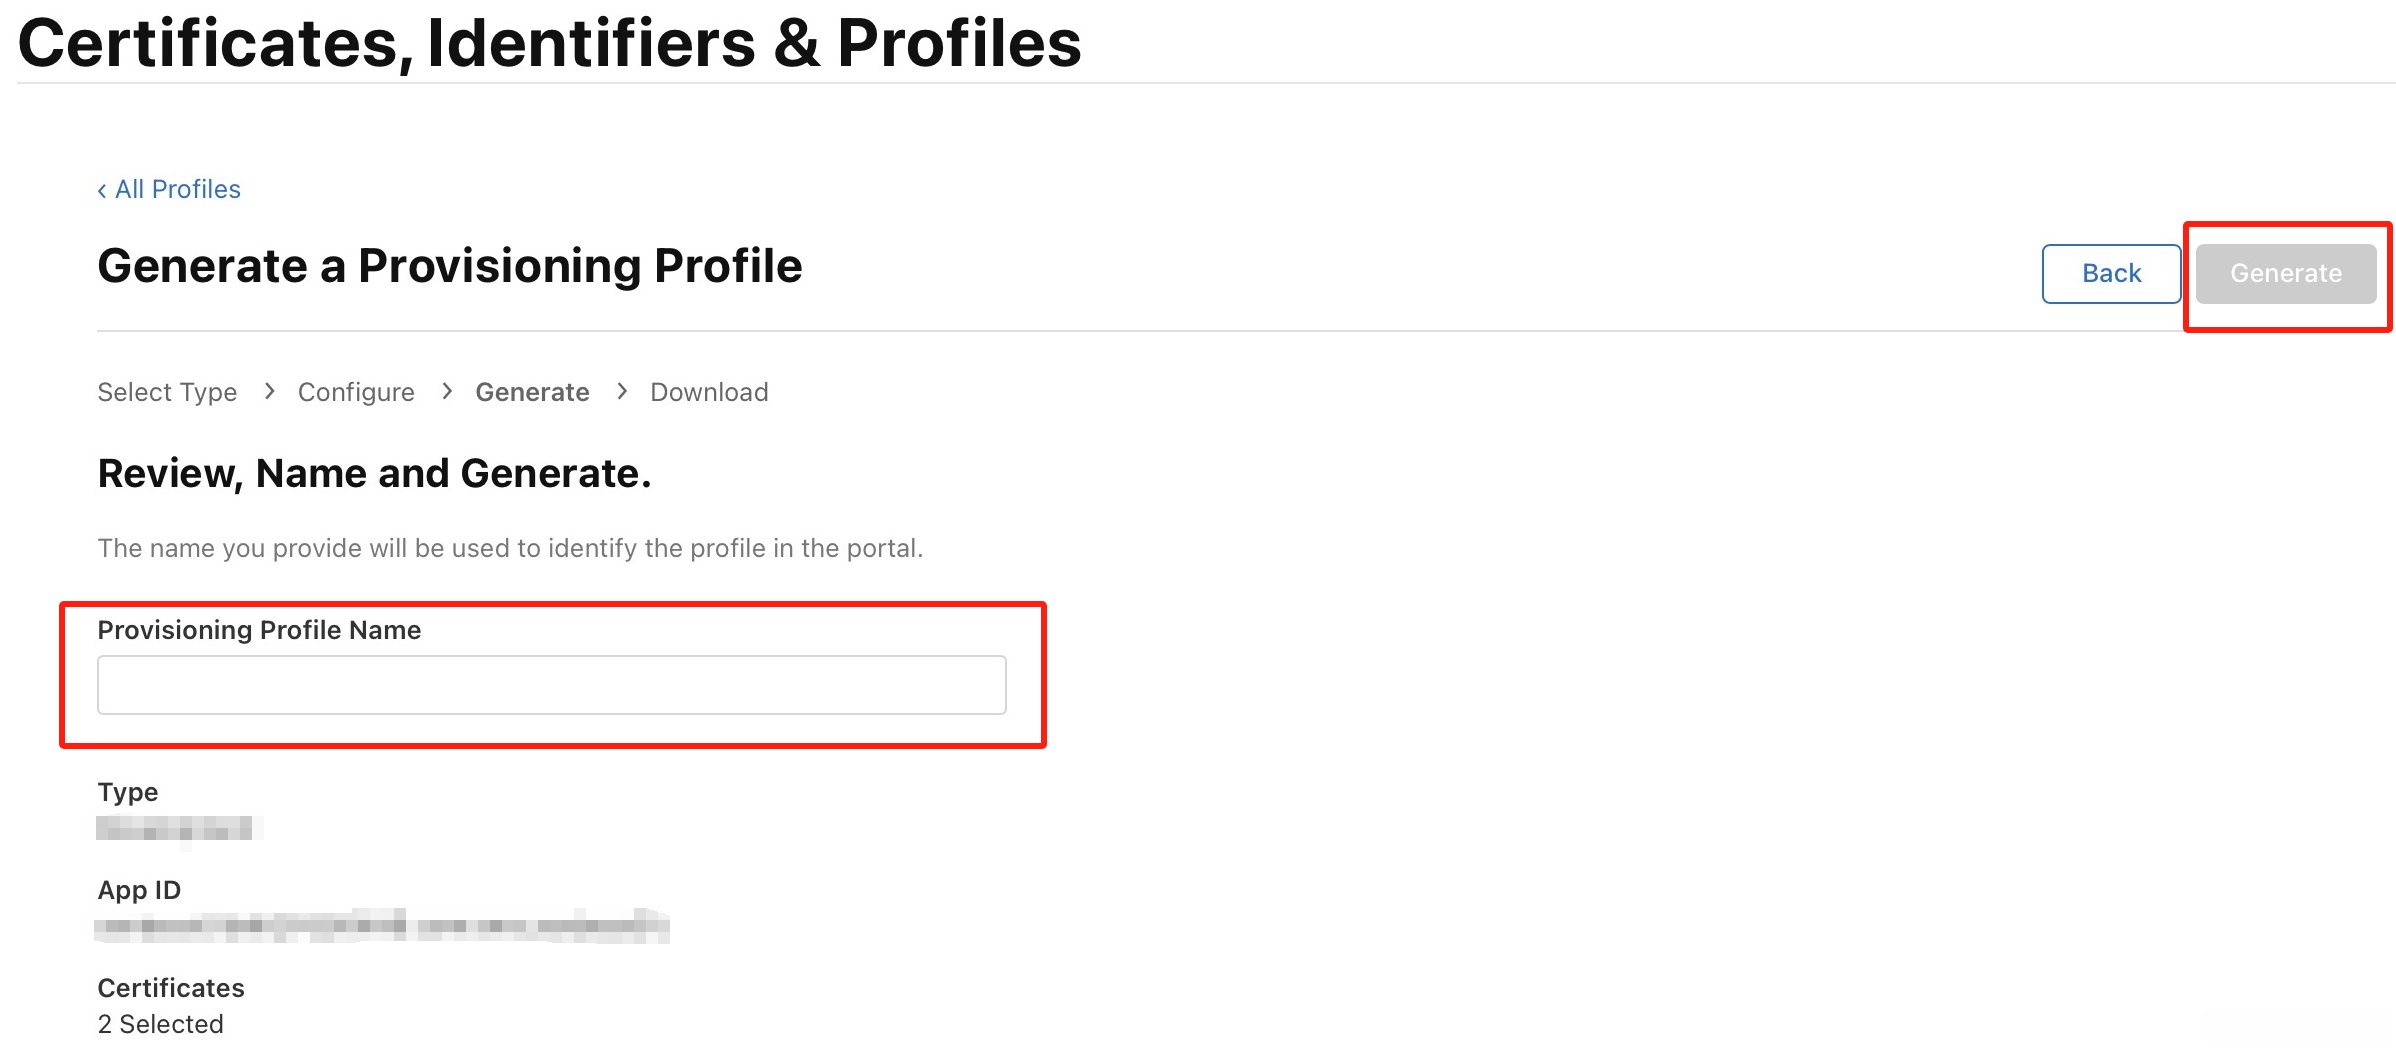Click the Generate a Provisioning Profile heading
This screenshot has height=1049, width=2396.
[450, 266]
